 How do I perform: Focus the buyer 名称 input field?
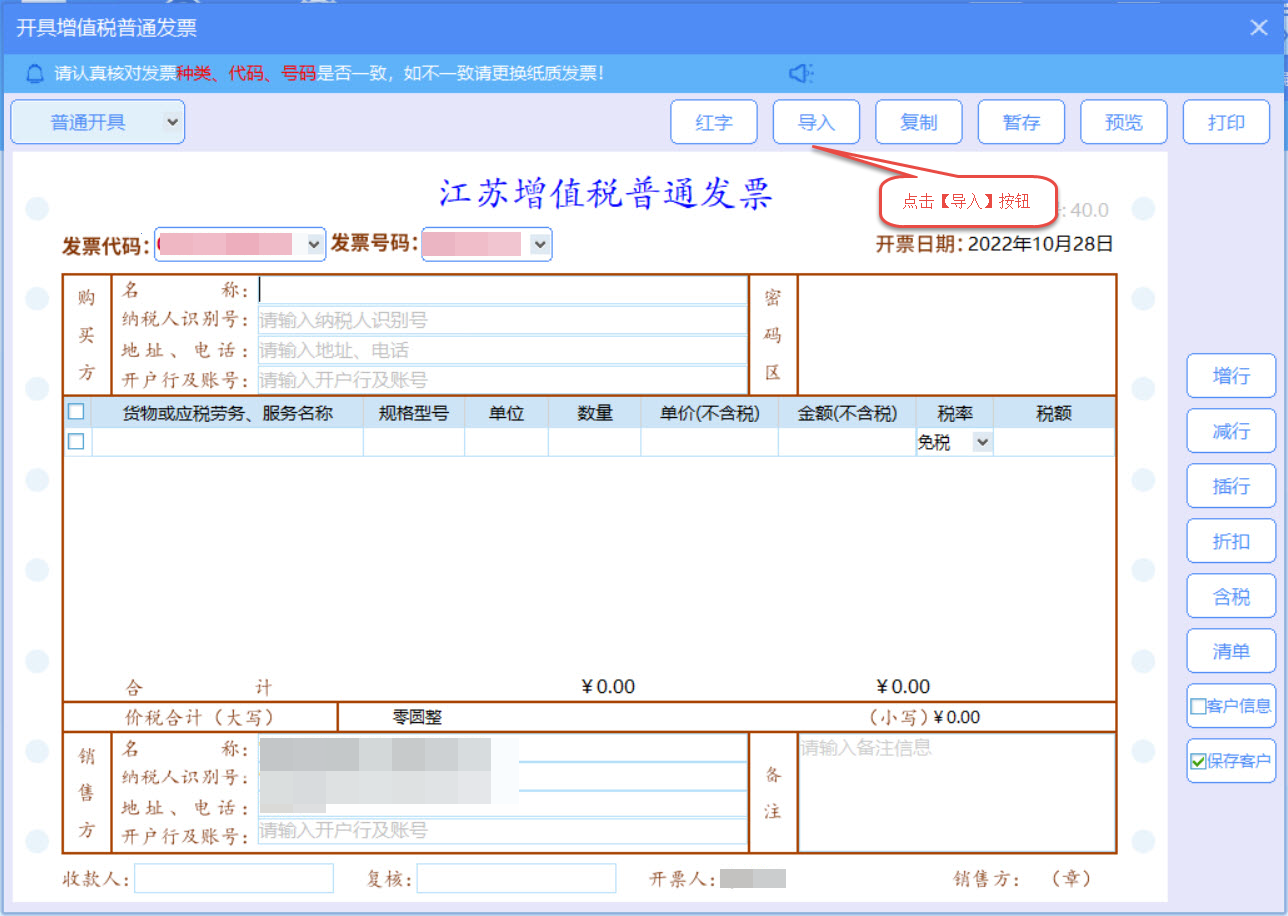[503, 290]
